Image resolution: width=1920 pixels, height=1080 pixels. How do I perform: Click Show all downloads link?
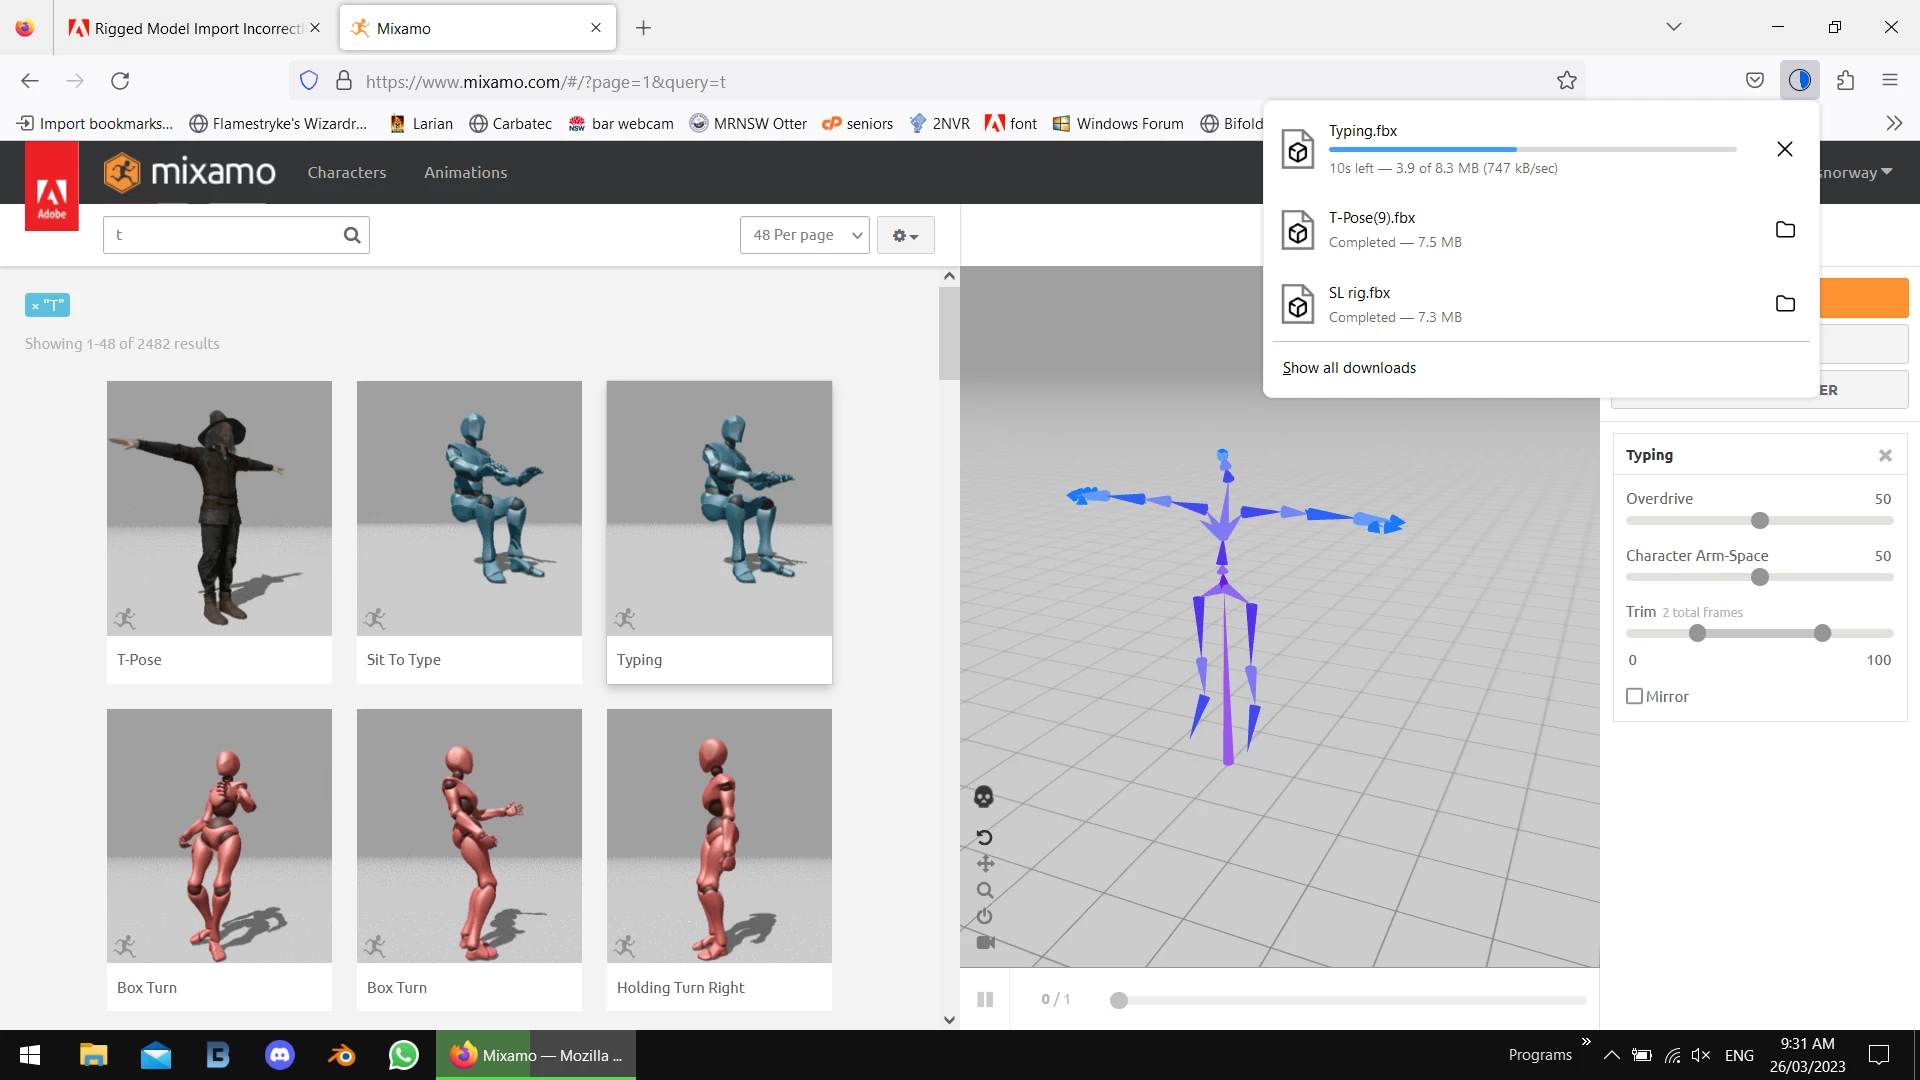[1349, 368]
